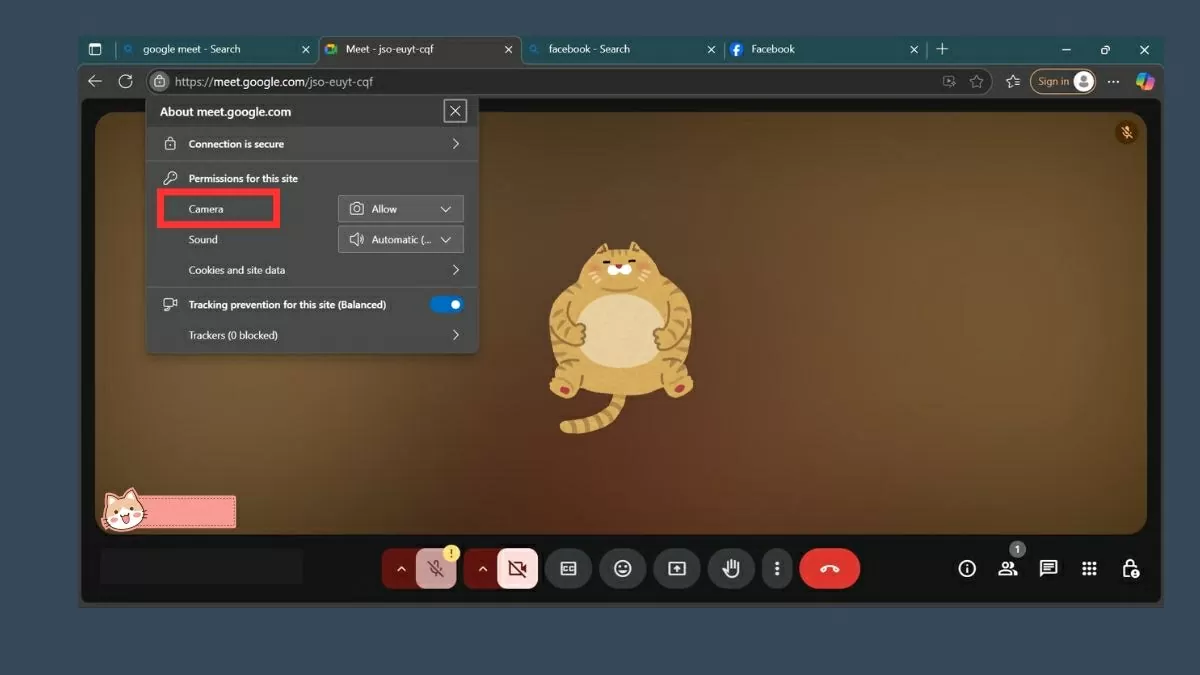
Task: Turn on the camera button
Action: [x=517, y=569]
